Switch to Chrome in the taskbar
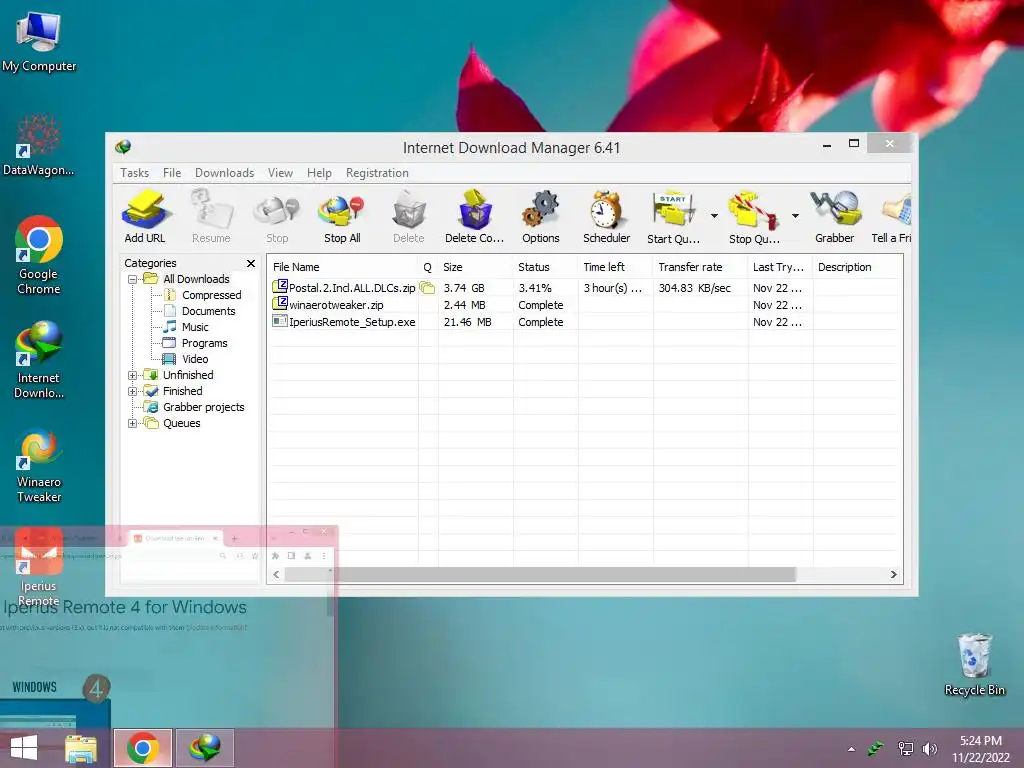 (x=143, y=748)
